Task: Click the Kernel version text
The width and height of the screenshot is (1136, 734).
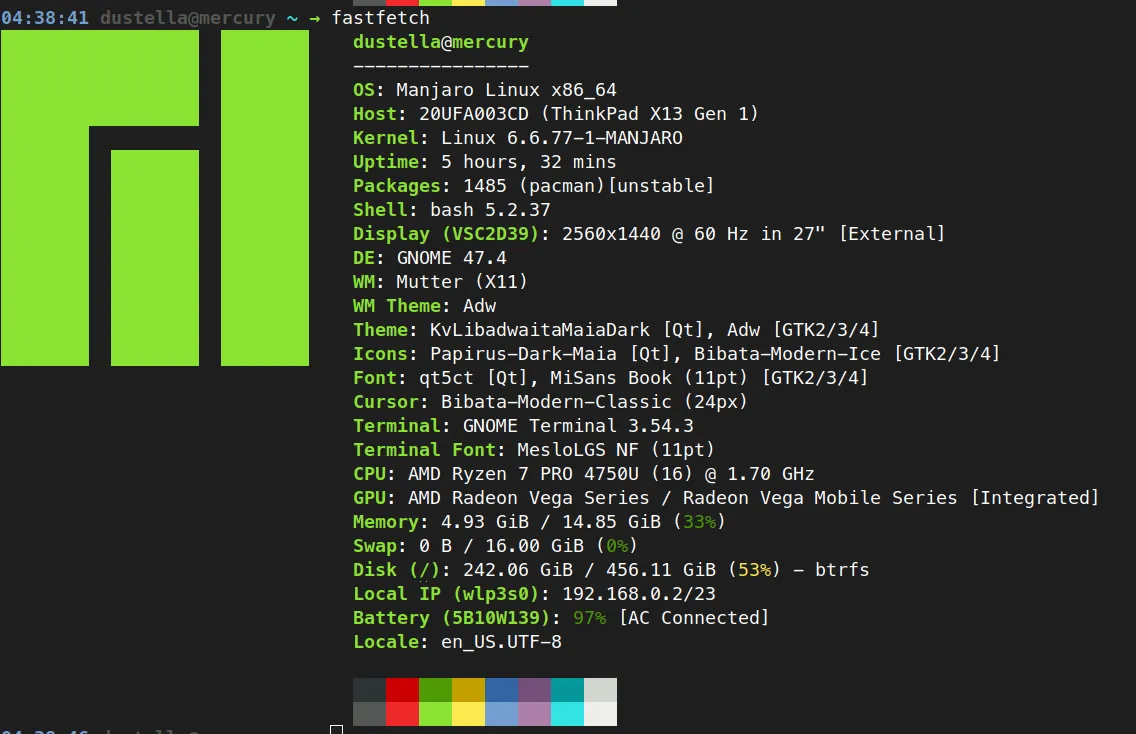Action: (561, 138)
